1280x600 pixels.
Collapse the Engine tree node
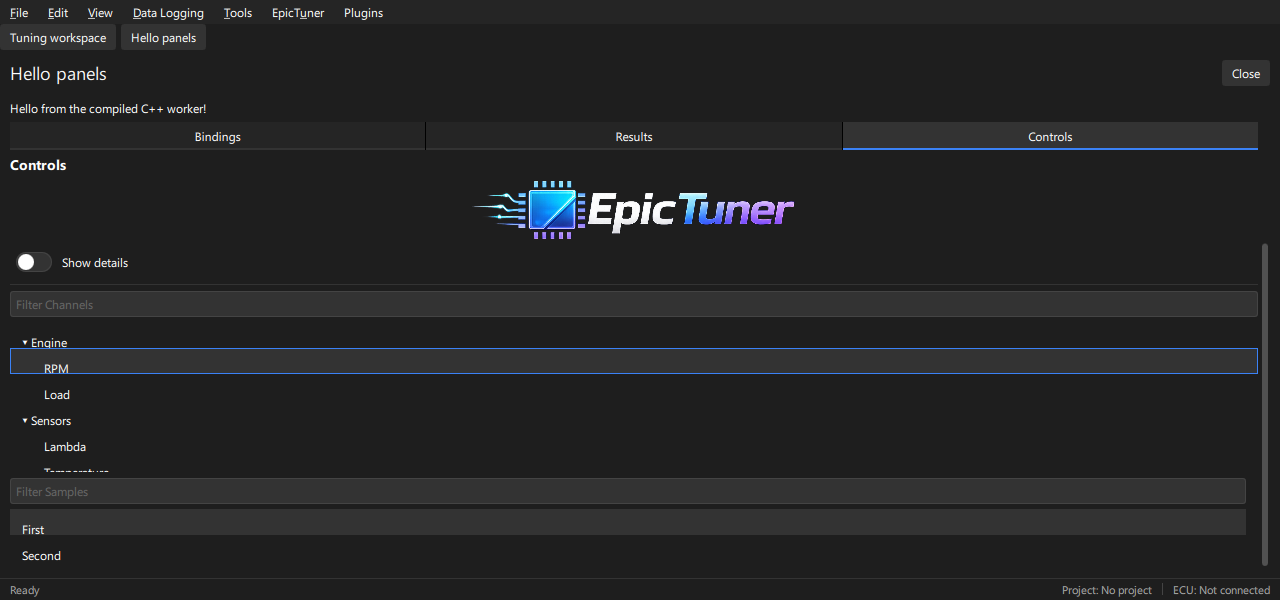(25, 343)
